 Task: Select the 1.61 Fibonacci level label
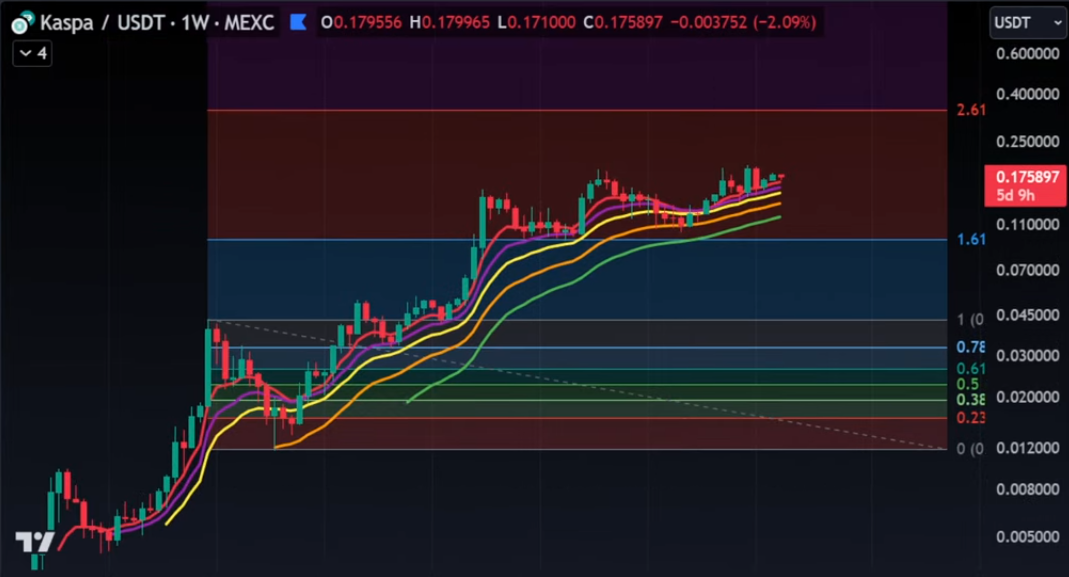tap(971, 239)
